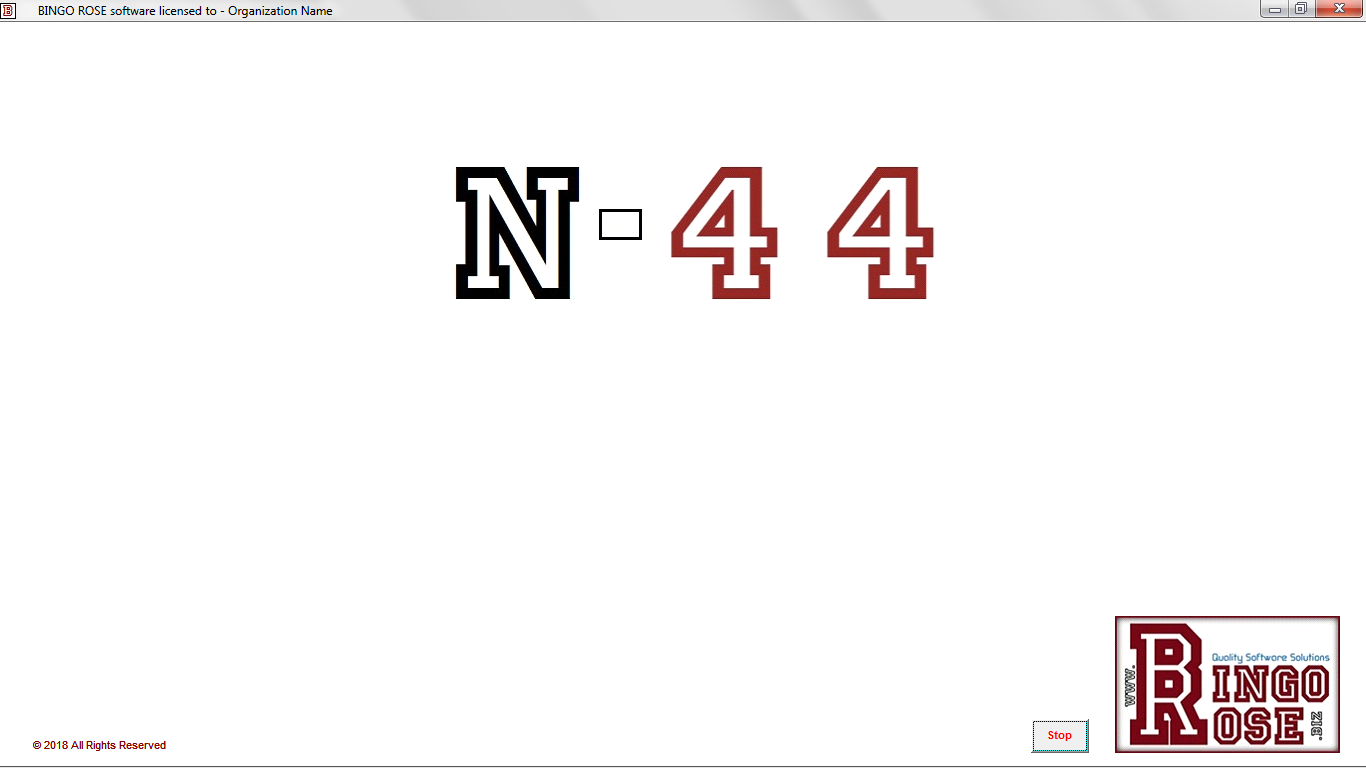1366x768 pixels.
Task: Click the Quality Software Solutions tagline
Action: pyautogui.click(x=1270, y=657)
